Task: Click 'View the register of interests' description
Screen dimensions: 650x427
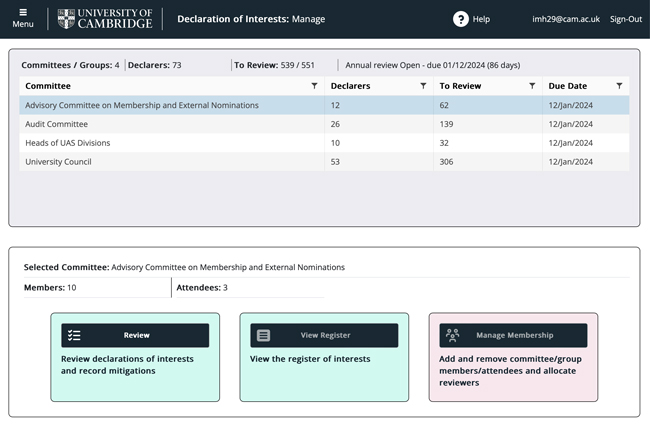Action: [x=310, y=359]
